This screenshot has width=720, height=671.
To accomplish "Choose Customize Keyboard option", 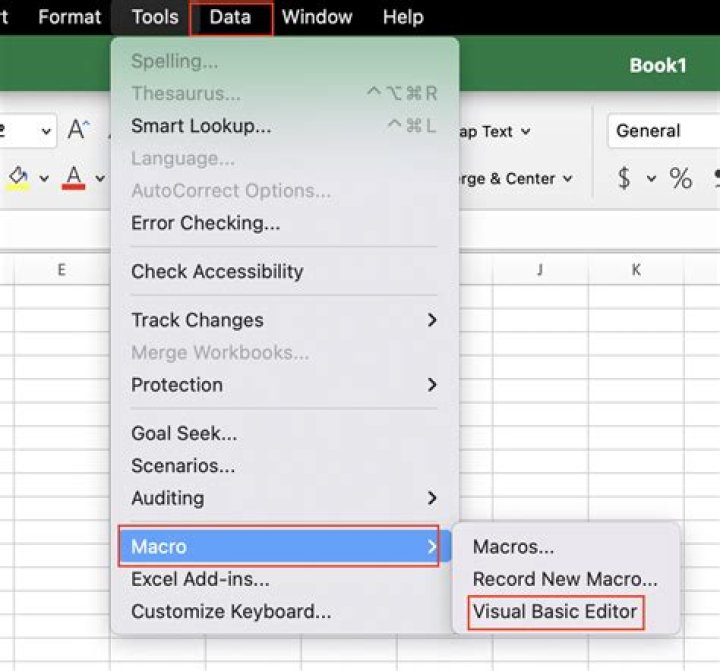I will [x=285, y=612].
